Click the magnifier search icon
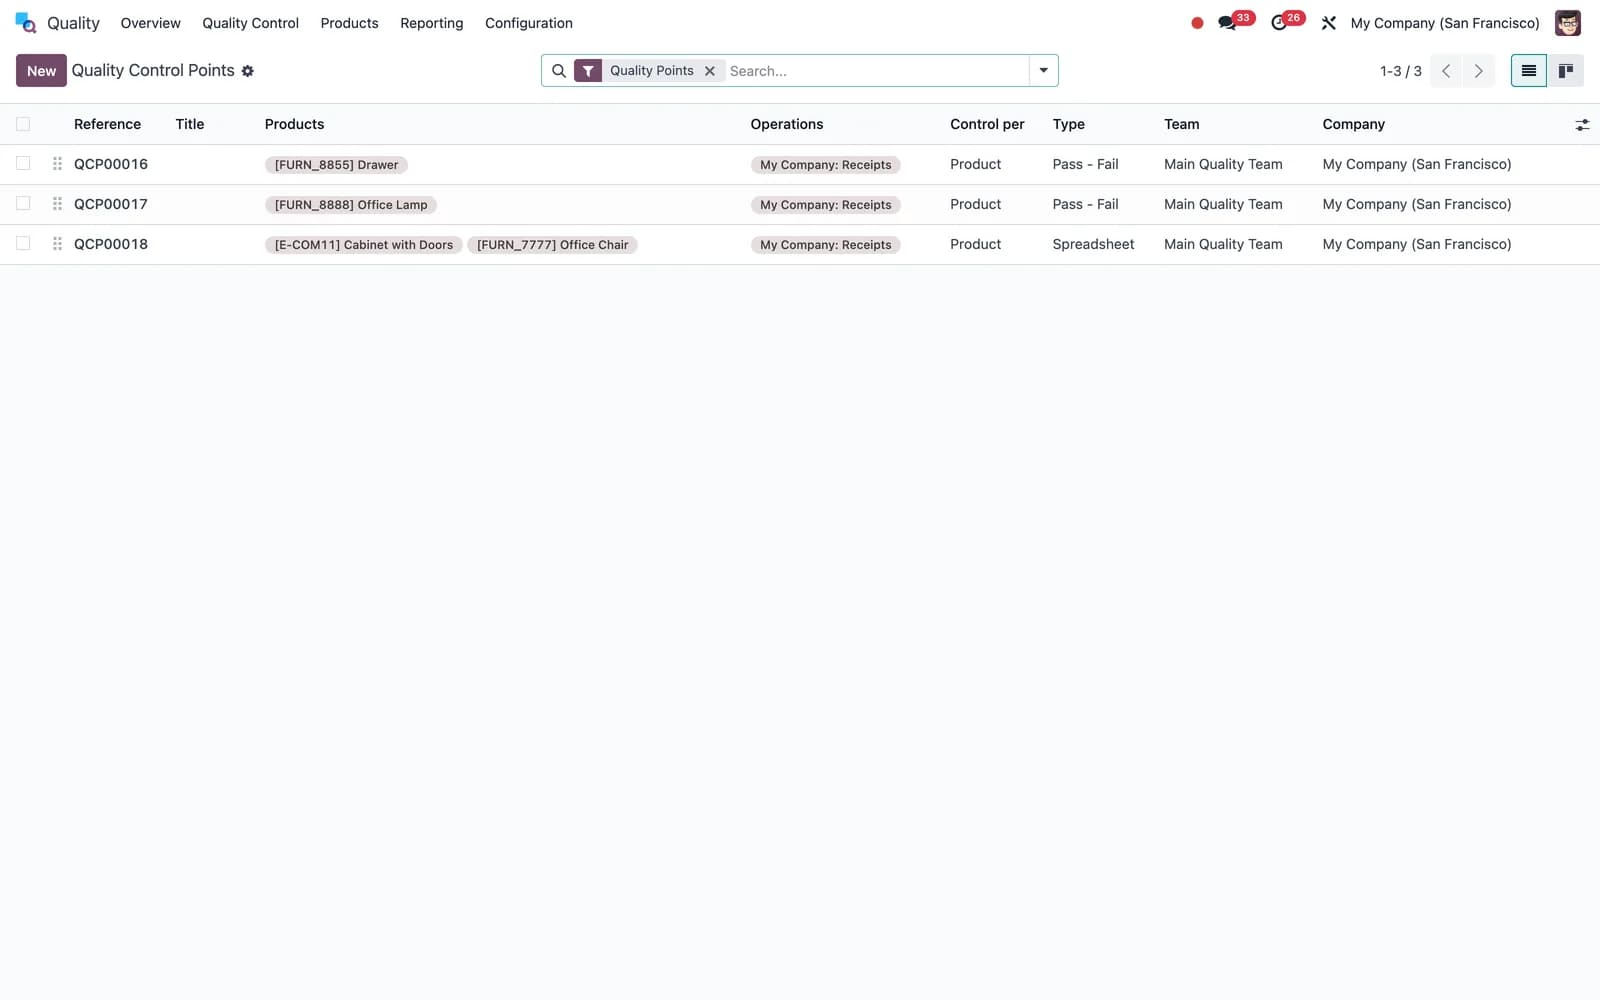This screenshot has height=1000, width=1600. 559,71
